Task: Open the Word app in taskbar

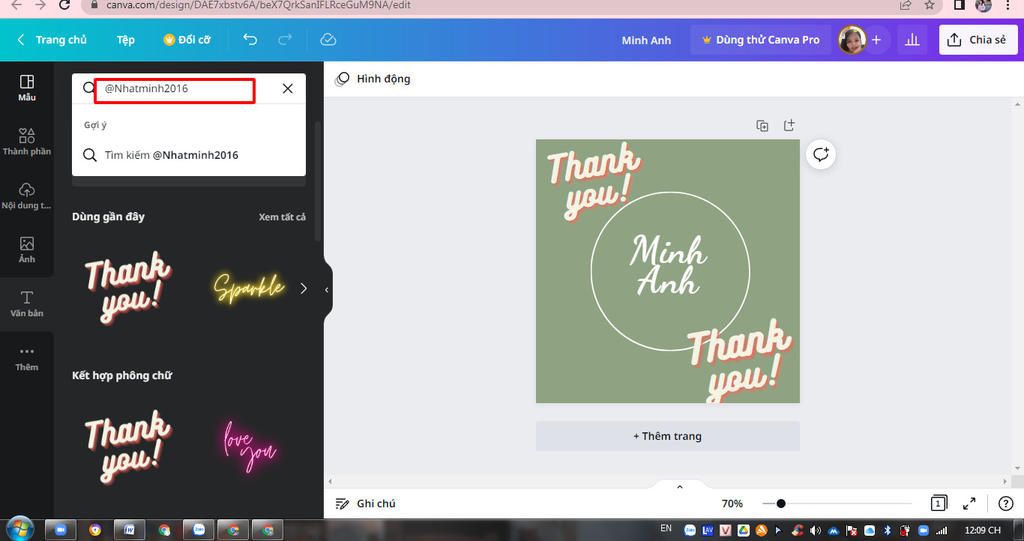Action: tap(129, 530)
